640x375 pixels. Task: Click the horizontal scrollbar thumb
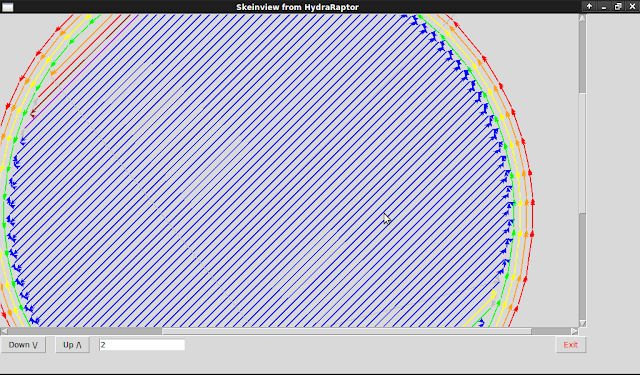pos(347,331)
